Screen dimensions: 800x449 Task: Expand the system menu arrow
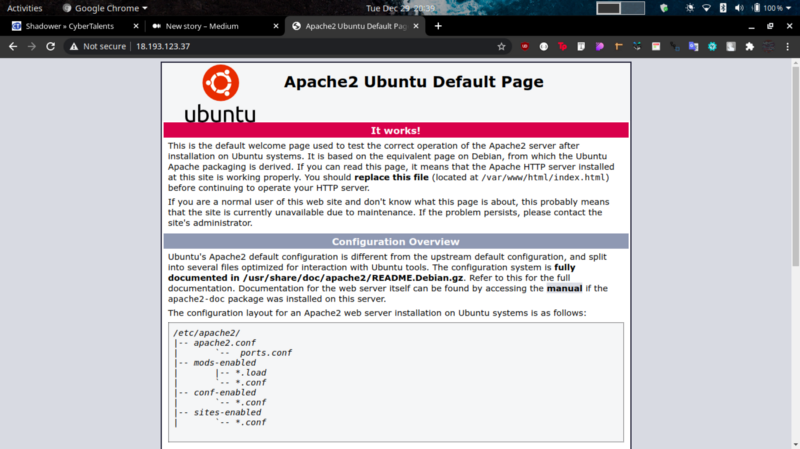pos(789,8)
